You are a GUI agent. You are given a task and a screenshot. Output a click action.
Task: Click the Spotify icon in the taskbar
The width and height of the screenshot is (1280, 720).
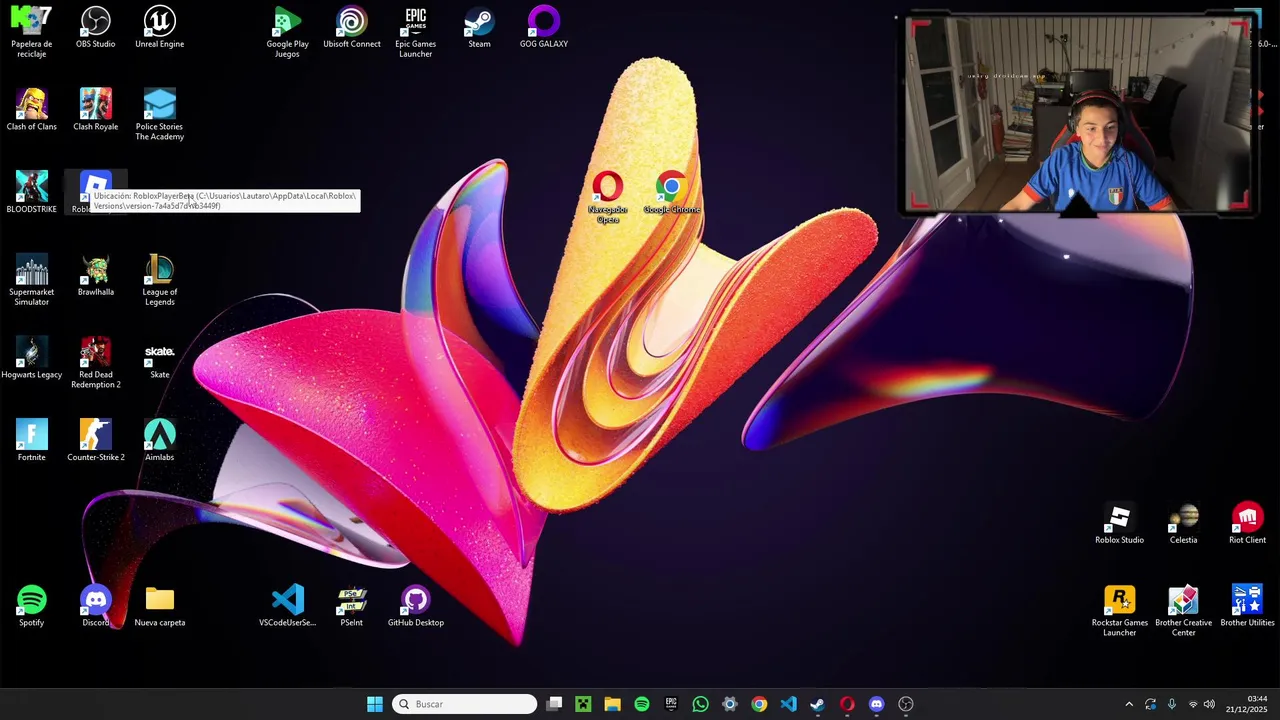coord(642,704)
